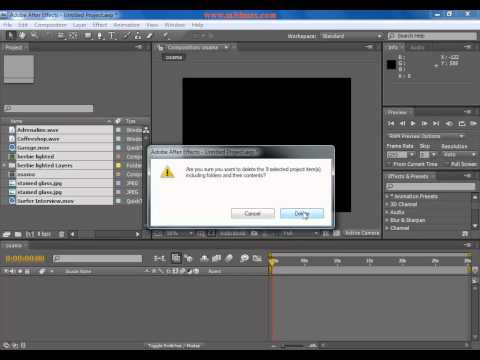This screenshot has width=480, height=360.
Task: Open the Workspace Standard dropdown
Action: [x=351, y=36]
